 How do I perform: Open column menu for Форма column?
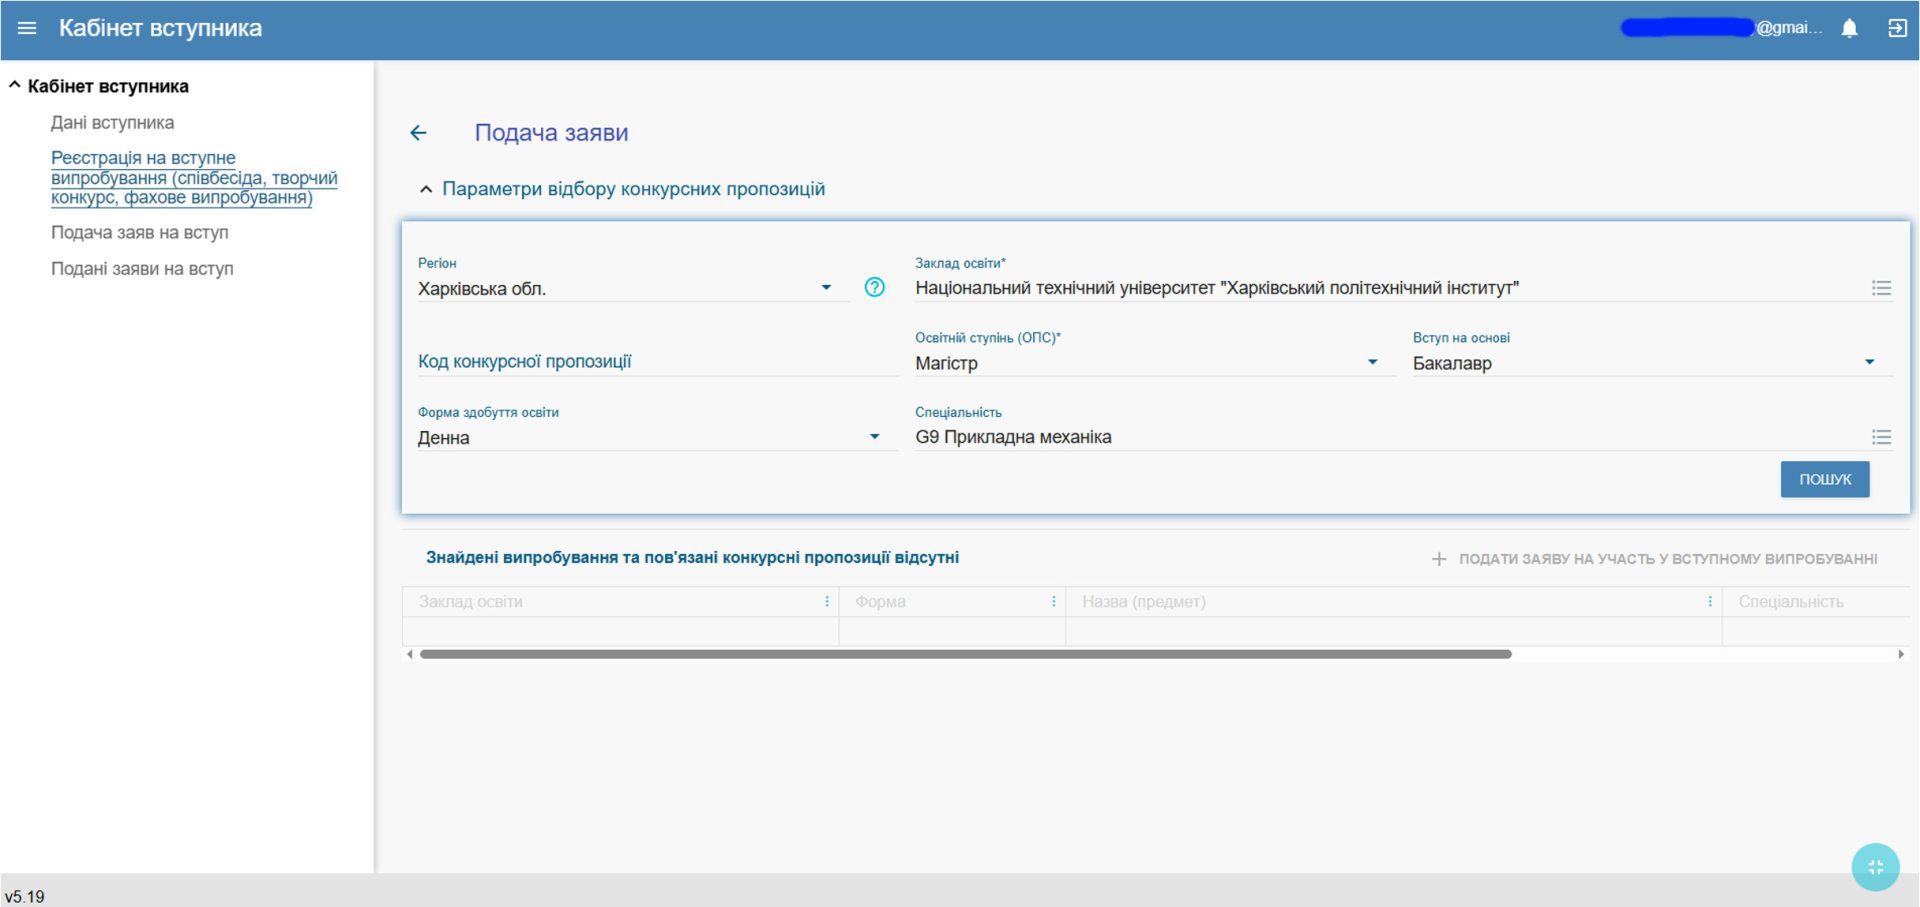point(1053,601)
